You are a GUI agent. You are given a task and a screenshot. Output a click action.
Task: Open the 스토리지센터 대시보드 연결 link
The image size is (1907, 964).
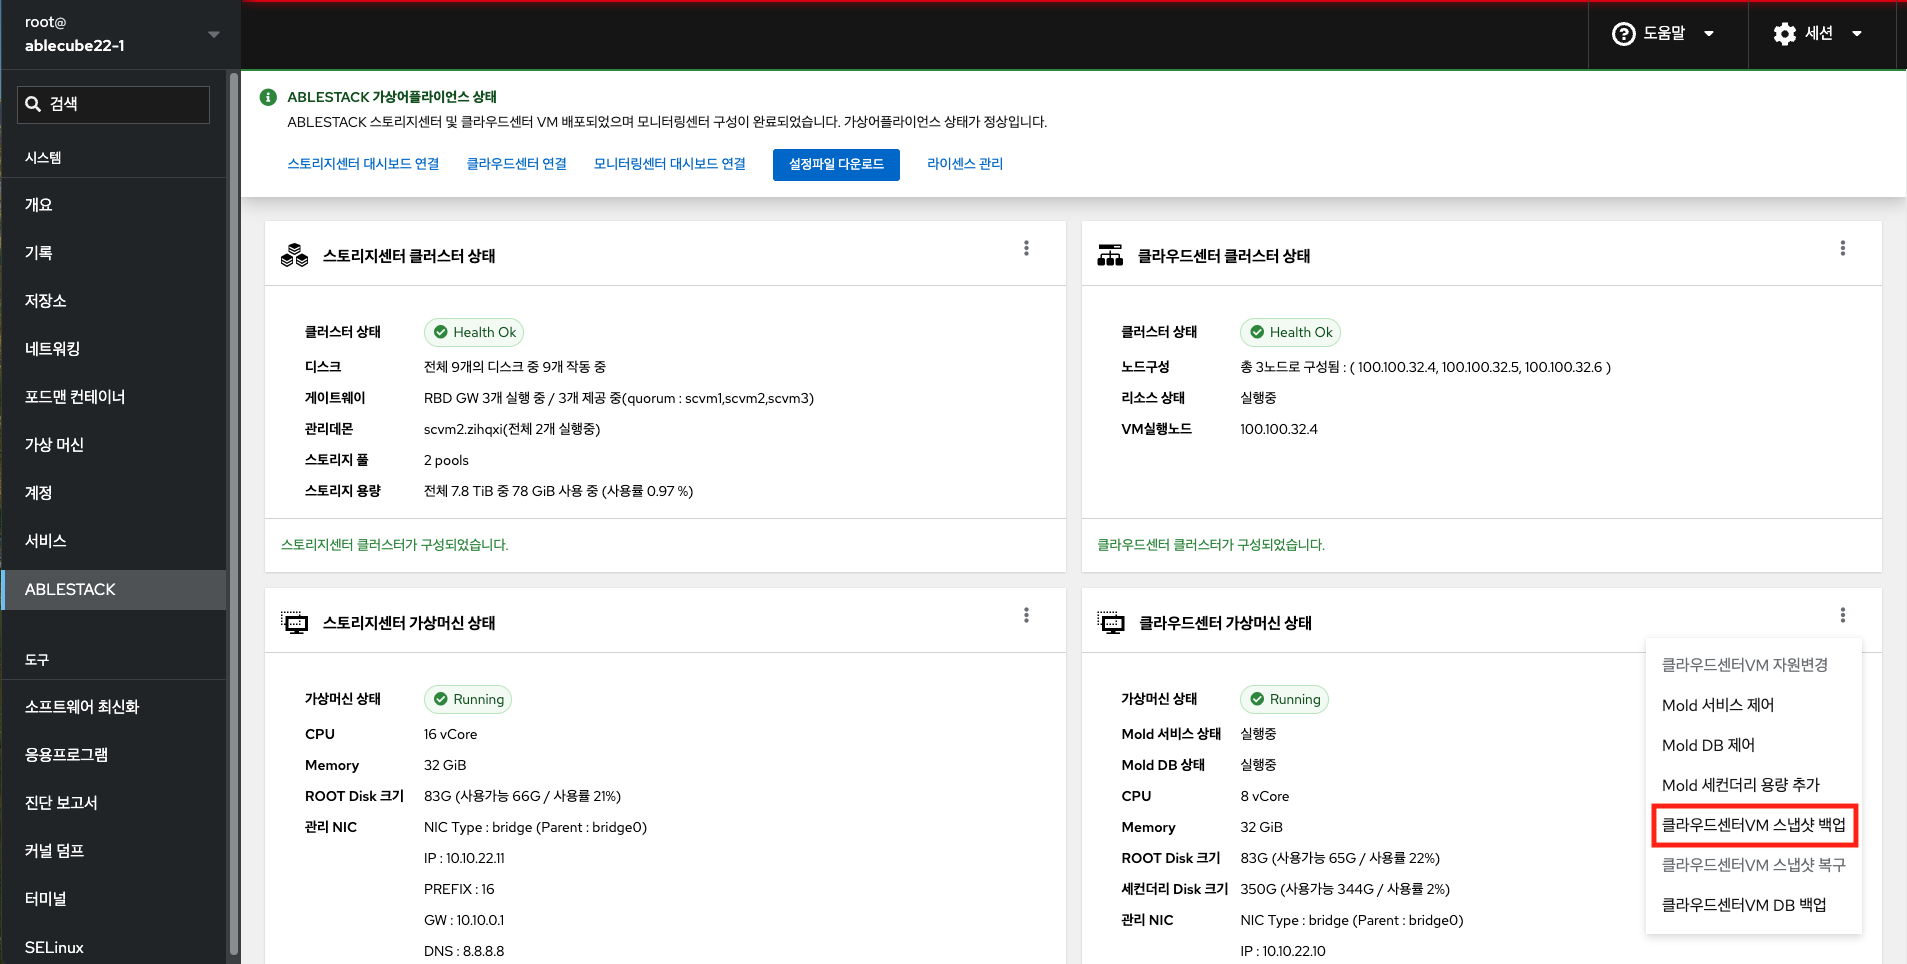tap(363, 164)
